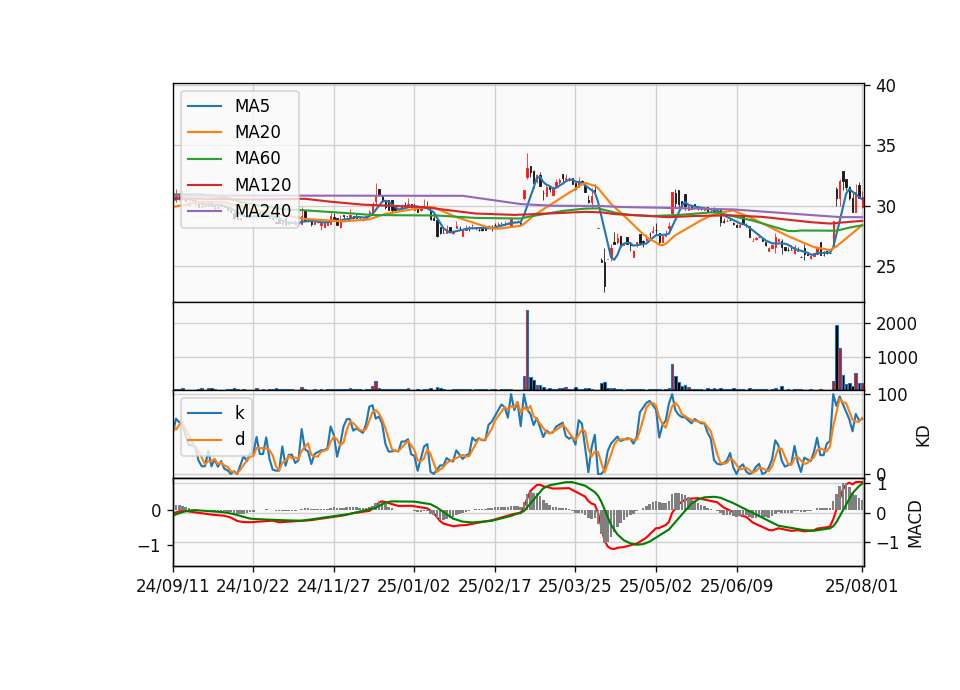The width and height of the screenshot is (960, 690).
Task: Click the tall volume bar just before 25/08/01
Action: [837, 358]
